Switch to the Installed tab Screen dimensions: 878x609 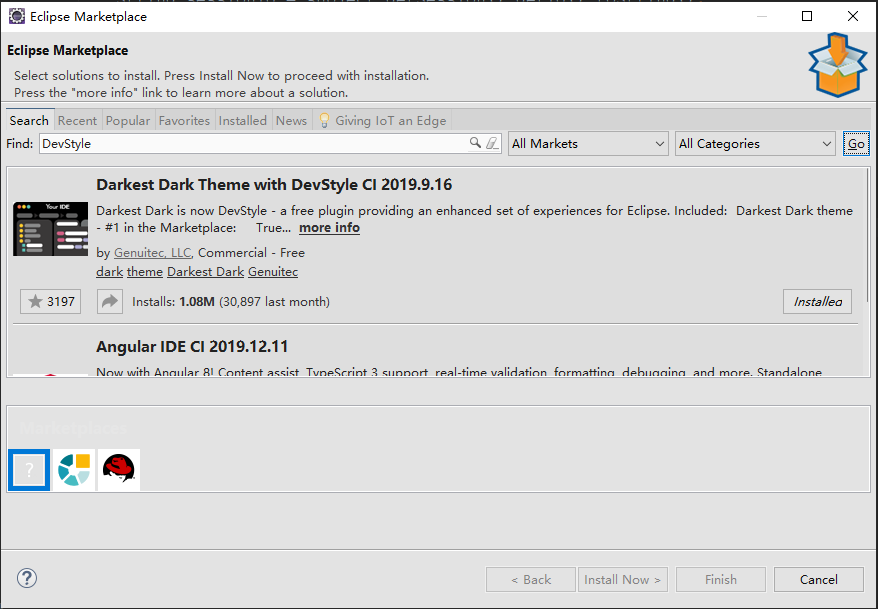point(243,120)
